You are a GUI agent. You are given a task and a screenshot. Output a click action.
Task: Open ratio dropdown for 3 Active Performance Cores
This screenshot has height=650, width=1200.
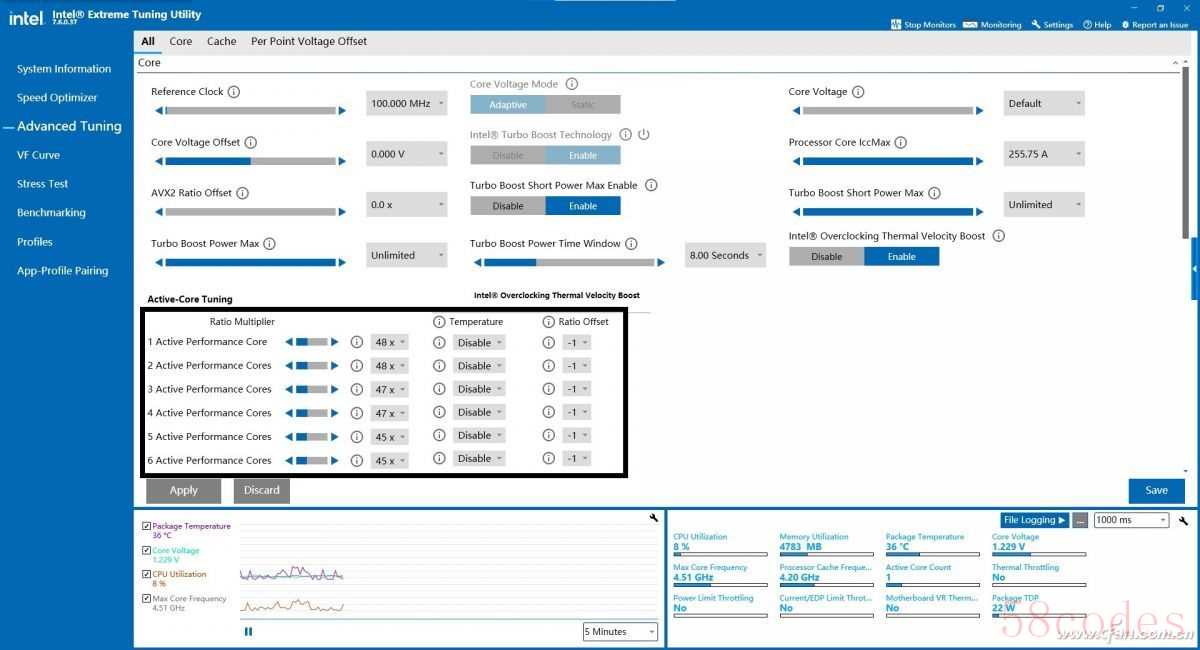point(390,389)
